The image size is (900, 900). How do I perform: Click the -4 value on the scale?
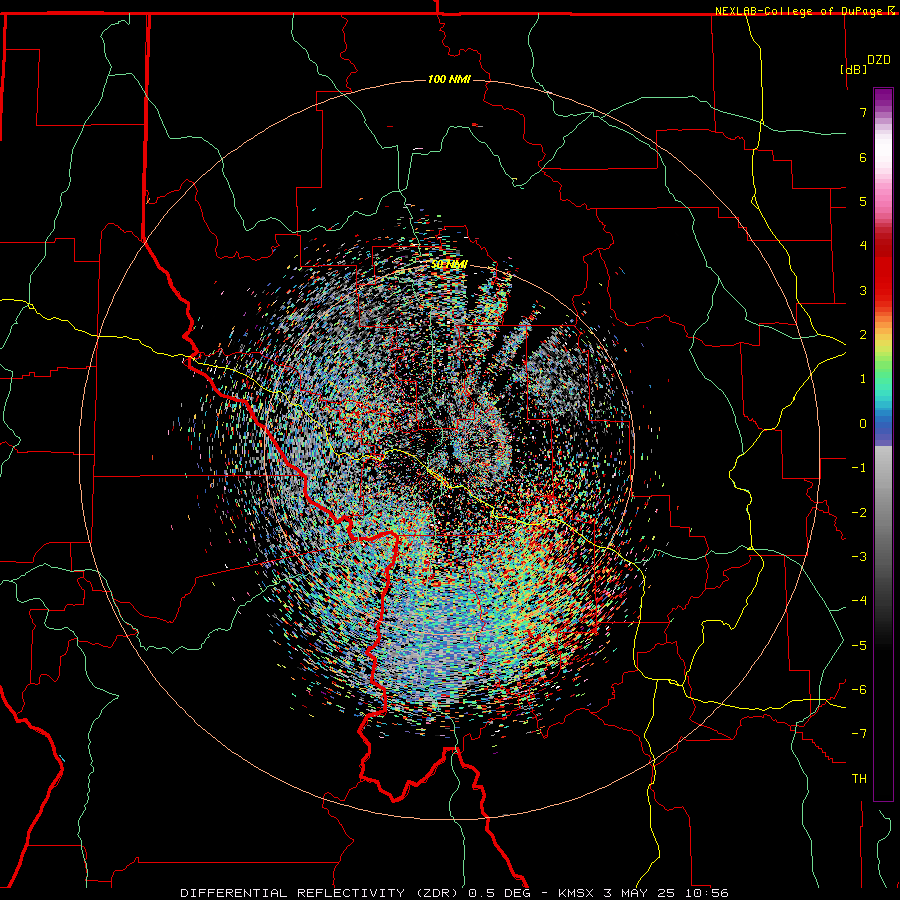point(859,601)
